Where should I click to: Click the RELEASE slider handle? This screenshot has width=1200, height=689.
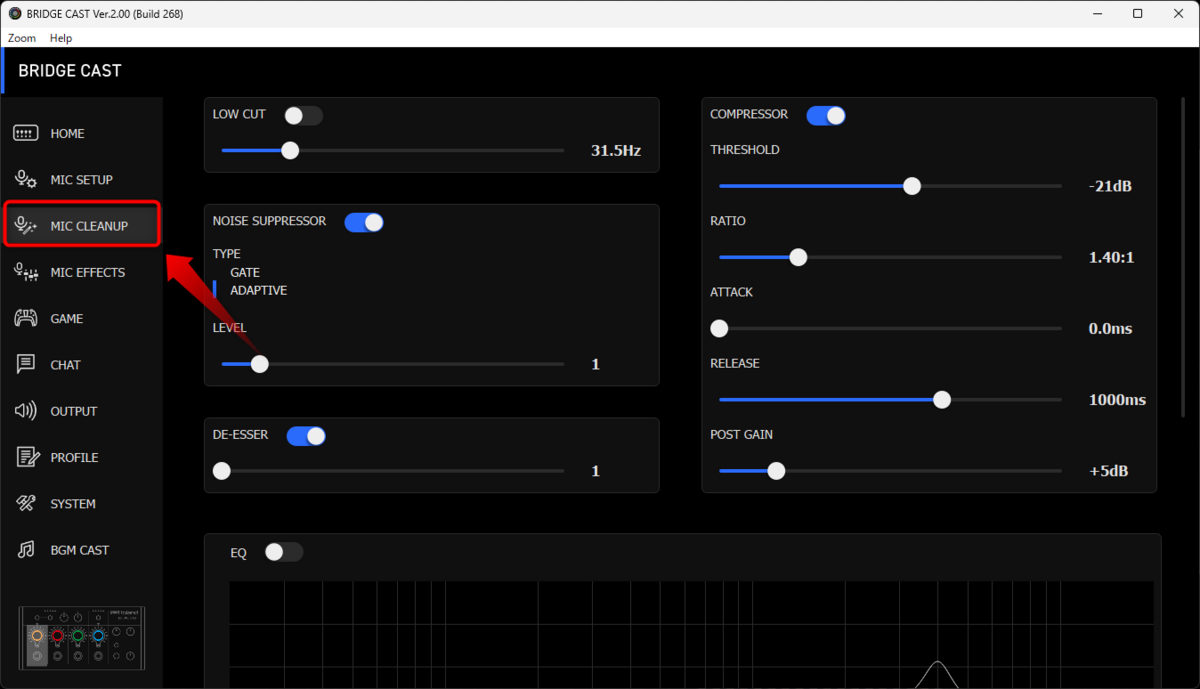coord(942,400)
